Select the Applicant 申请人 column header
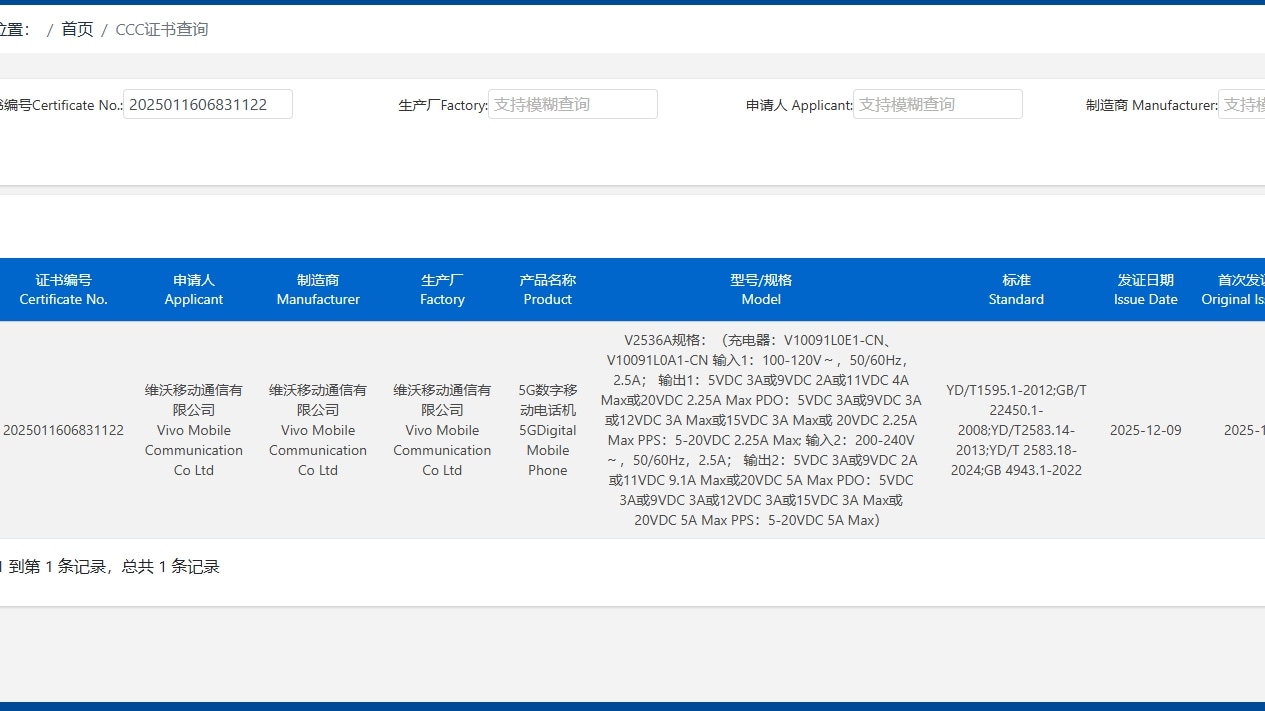 point(193,289)
